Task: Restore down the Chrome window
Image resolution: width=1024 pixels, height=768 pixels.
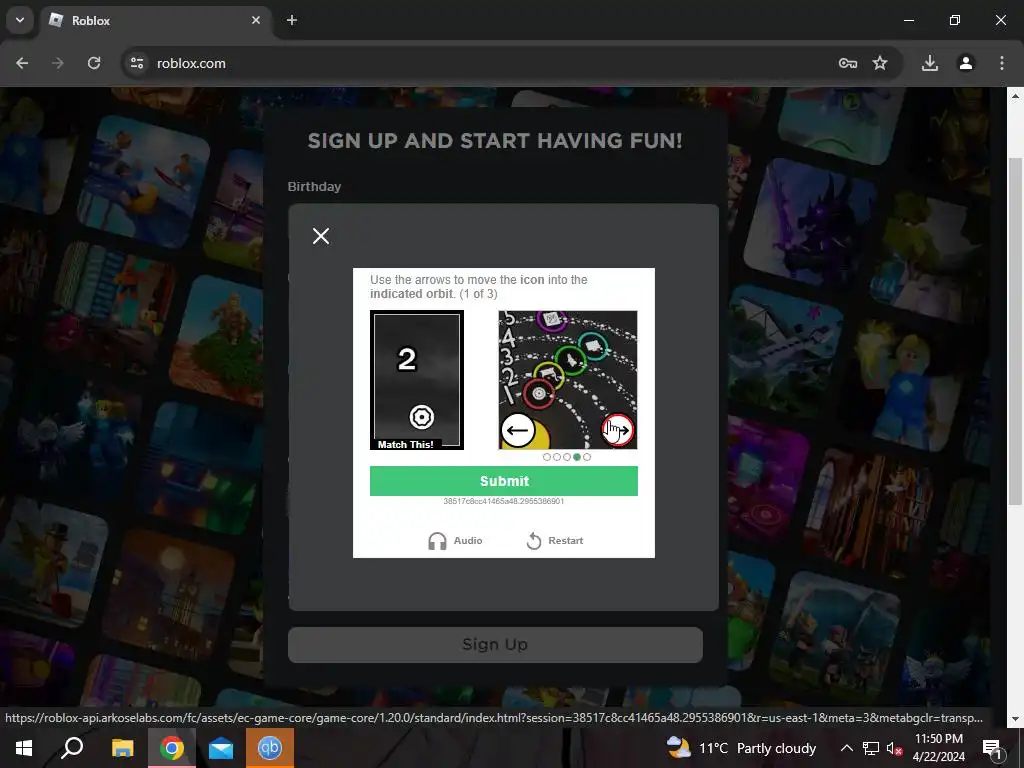Action: coord(955,20)
